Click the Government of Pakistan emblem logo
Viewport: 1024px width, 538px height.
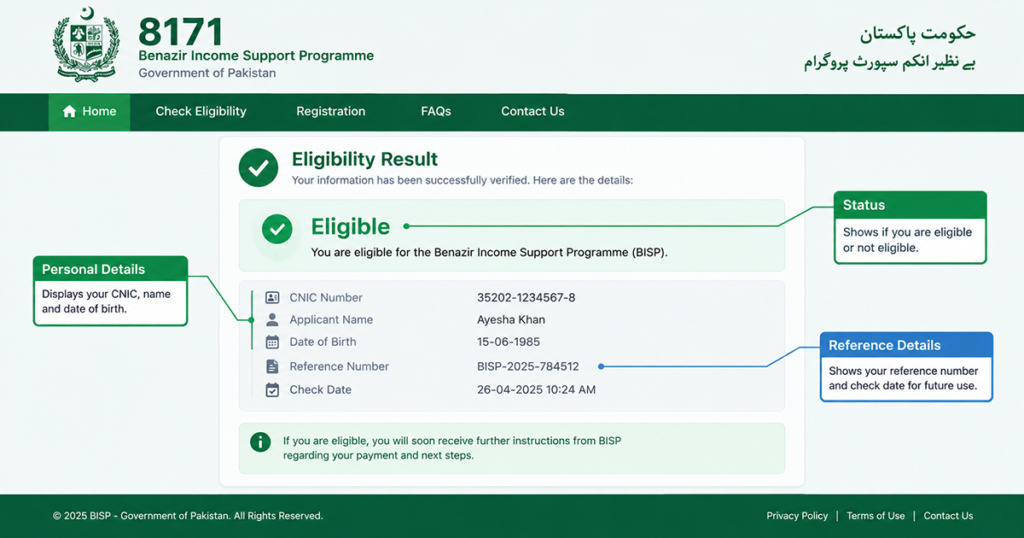tap(87, 45)
